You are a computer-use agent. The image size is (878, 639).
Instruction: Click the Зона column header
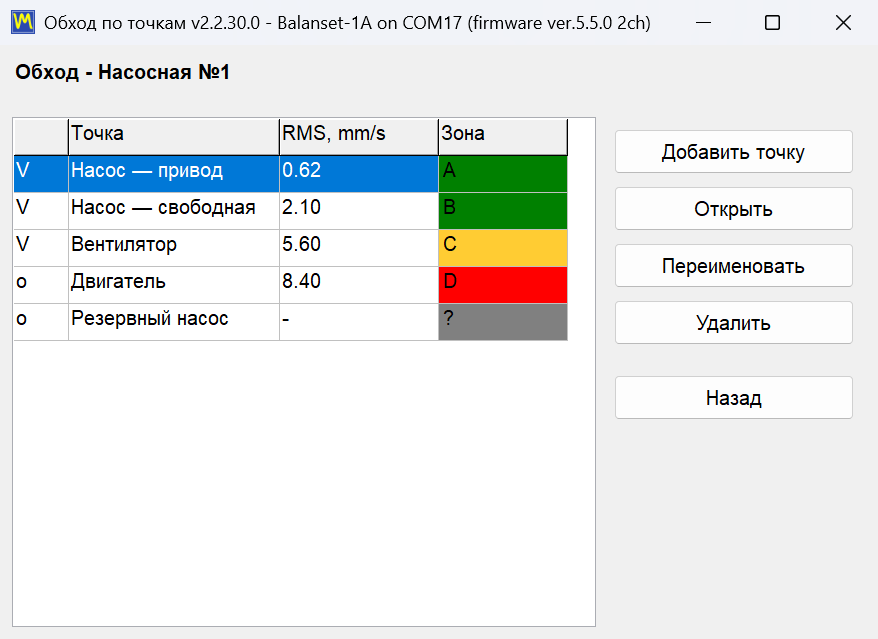click(503, 136)
